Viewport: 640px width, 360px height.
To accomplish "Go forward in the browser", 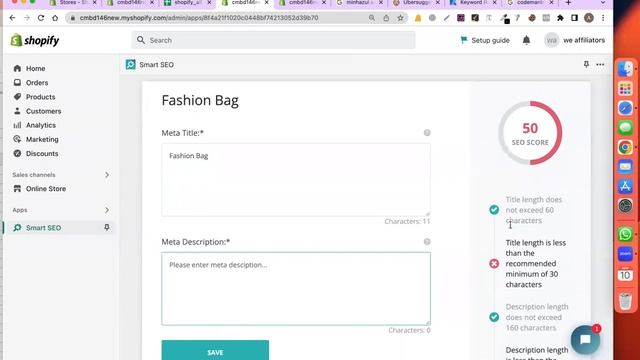I will [27, 18].
